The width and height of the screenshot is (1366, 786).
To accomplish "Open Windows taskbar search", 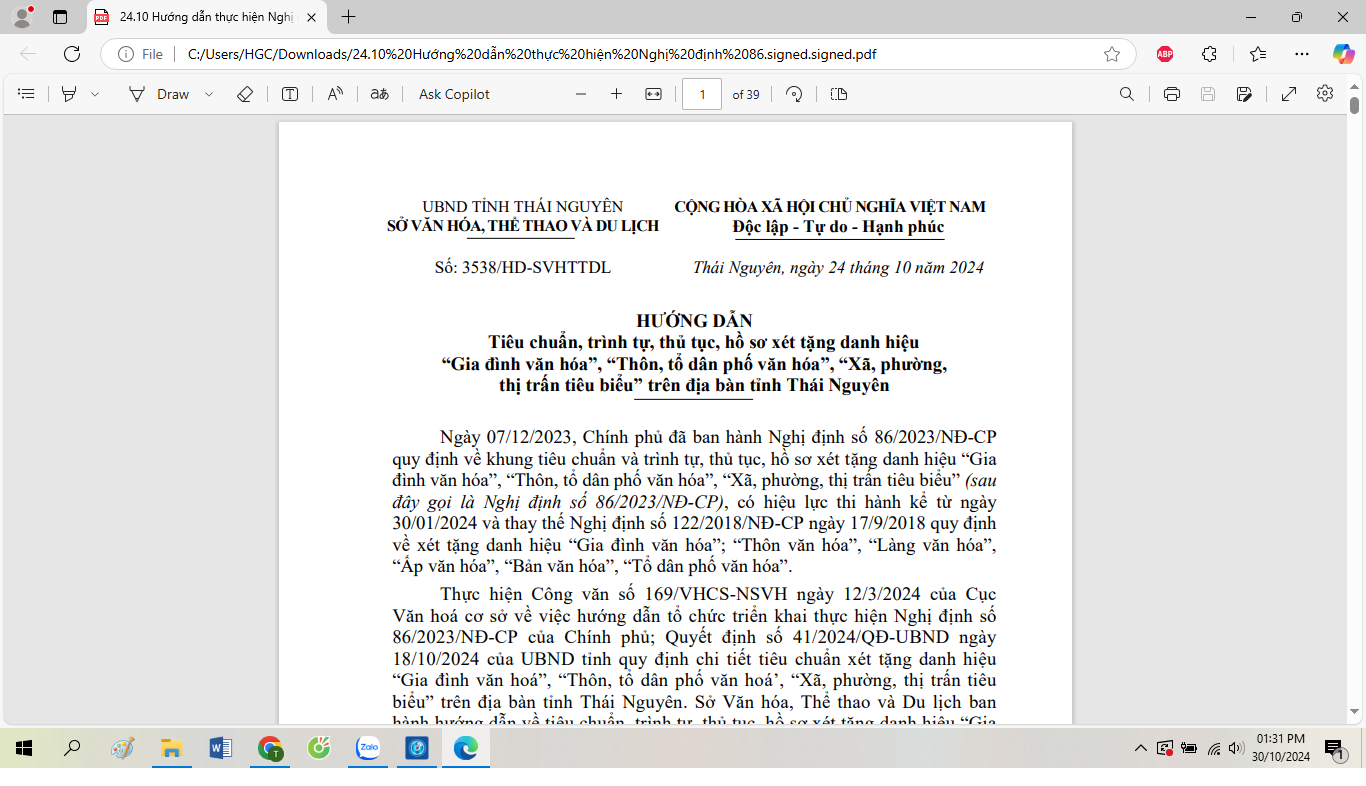I will [x=72, y=748].
